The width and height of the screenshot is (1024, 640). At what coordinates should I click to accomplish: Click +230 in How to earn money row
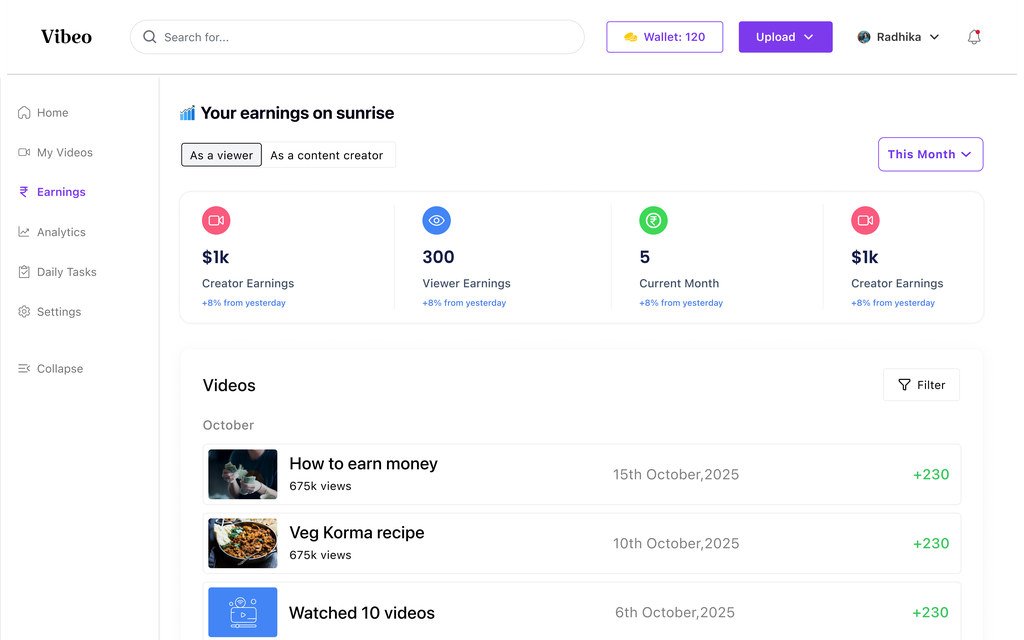pyautogui.click(x=931, y=474)
